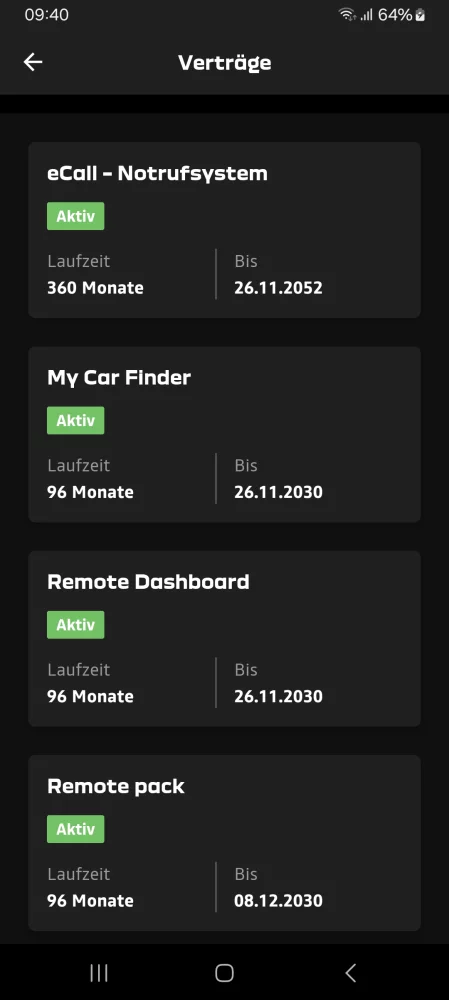Select the 360 Monate duration value
449x1000 pixels.
tap(95, 288)
